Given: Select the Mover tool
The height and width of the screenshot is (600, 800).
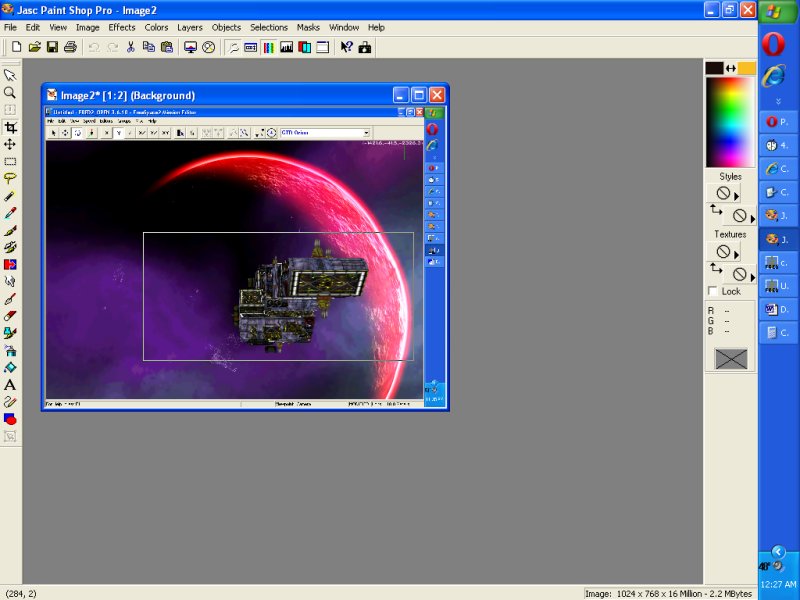Looking at the screenshot, I should [x=10, y=144].
